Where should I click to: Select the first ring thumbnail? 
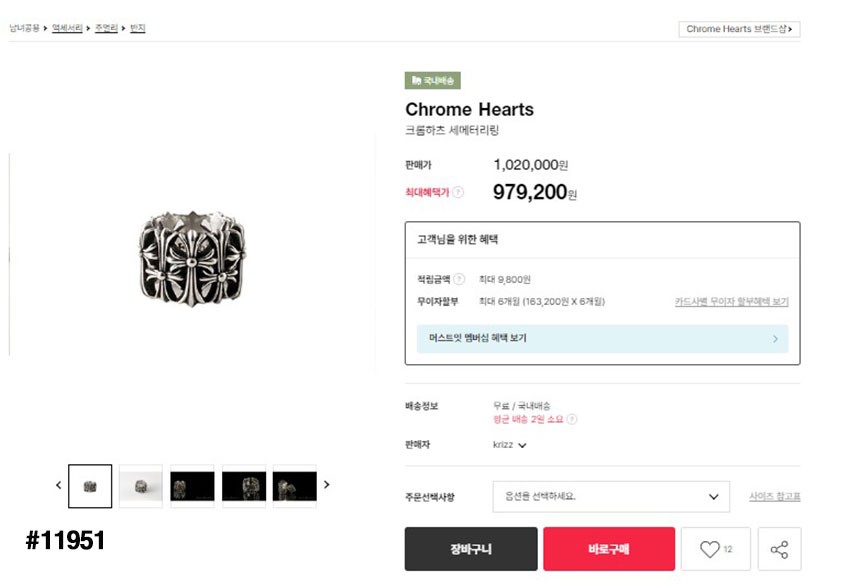90,486
